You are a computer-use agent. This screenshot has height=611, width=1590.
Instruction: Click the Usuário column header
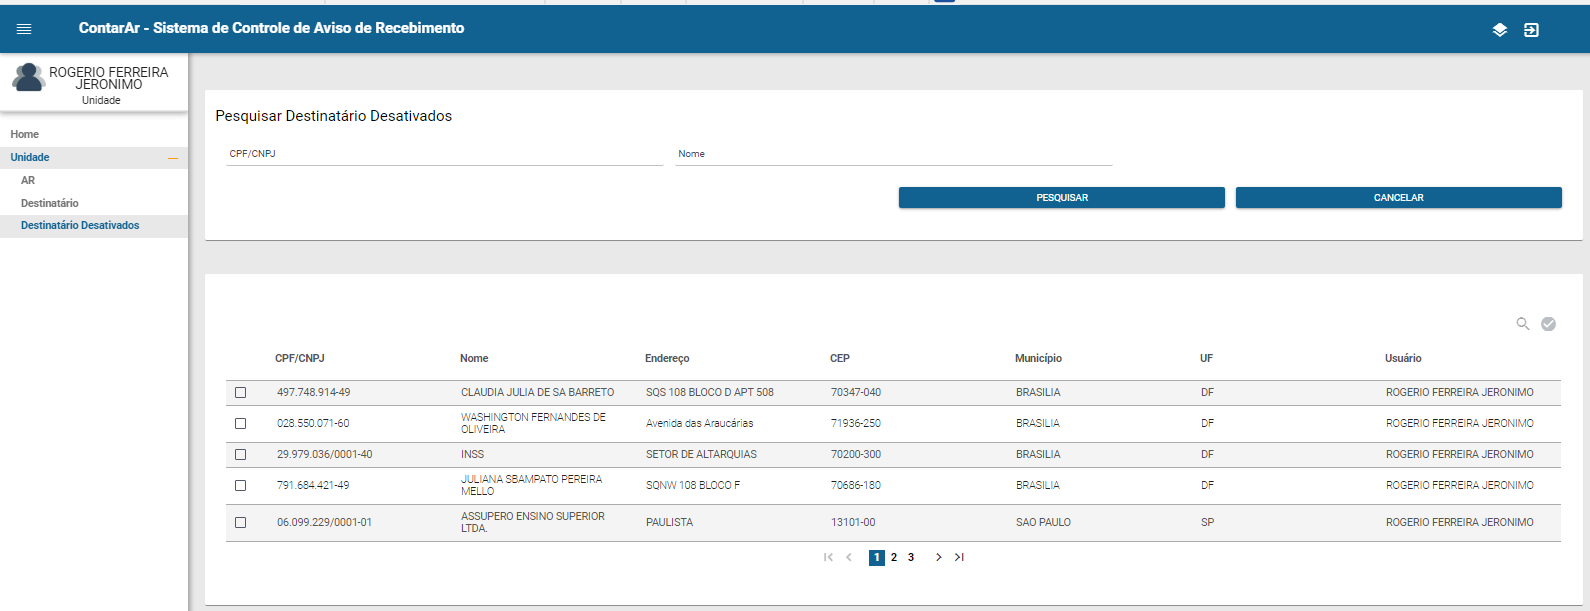(1403, 358)
